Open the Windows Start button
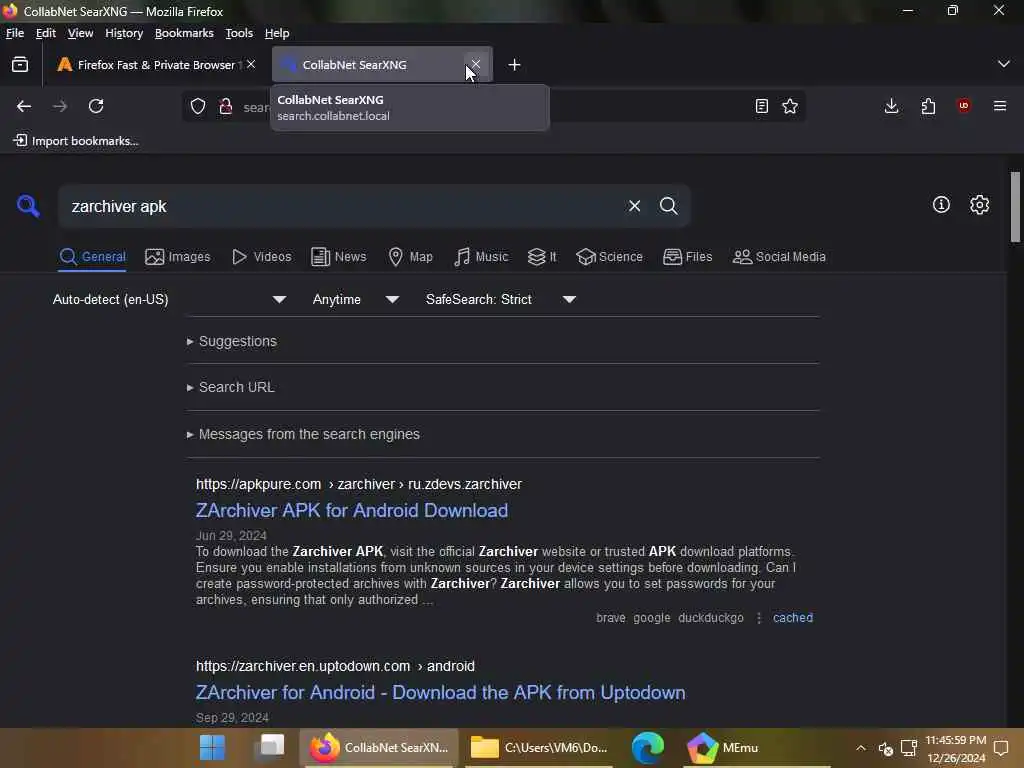The height and width of the screenshot is (768, 1024). (x=212, y=748)
